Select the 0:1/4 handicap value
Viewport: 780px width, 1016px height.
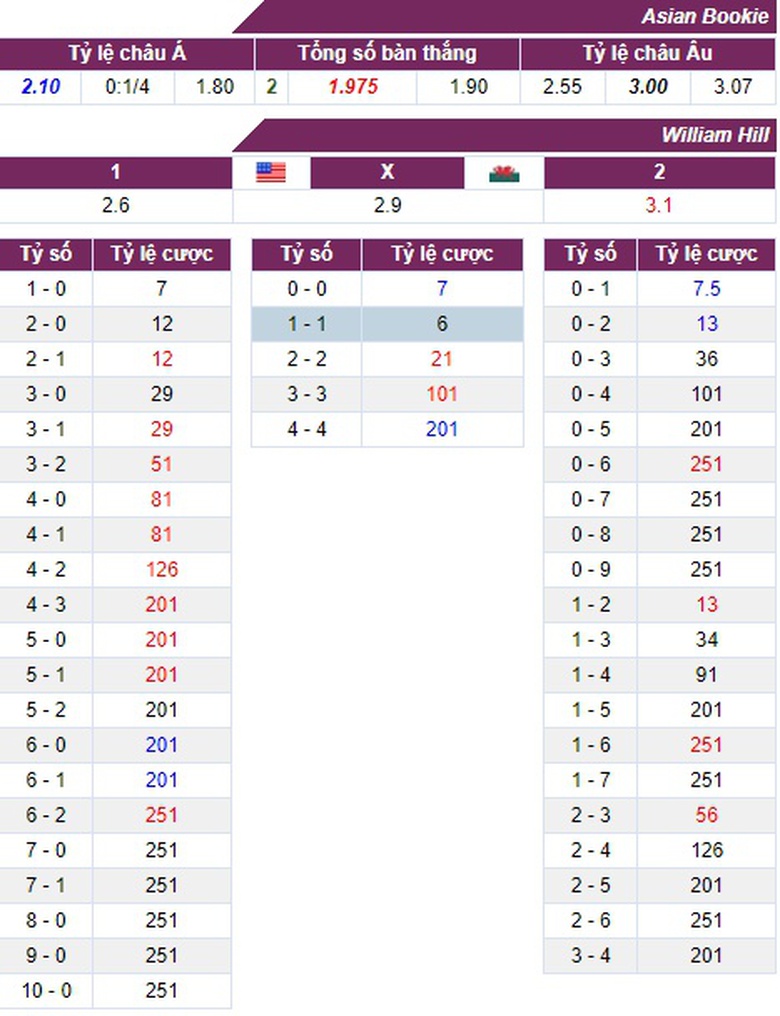click(x=128, y=87)
